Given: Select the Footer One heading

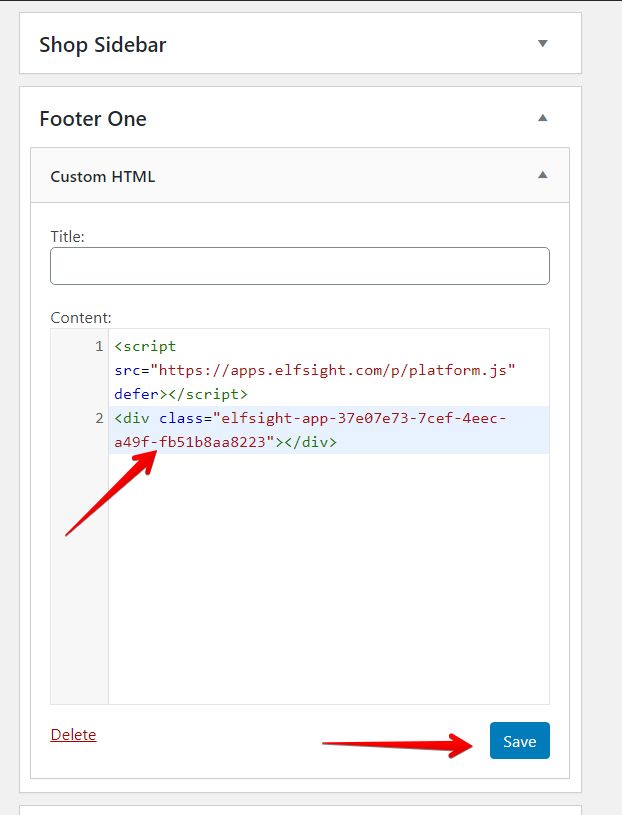Looking at the screenshot, I should pos(93,119).
